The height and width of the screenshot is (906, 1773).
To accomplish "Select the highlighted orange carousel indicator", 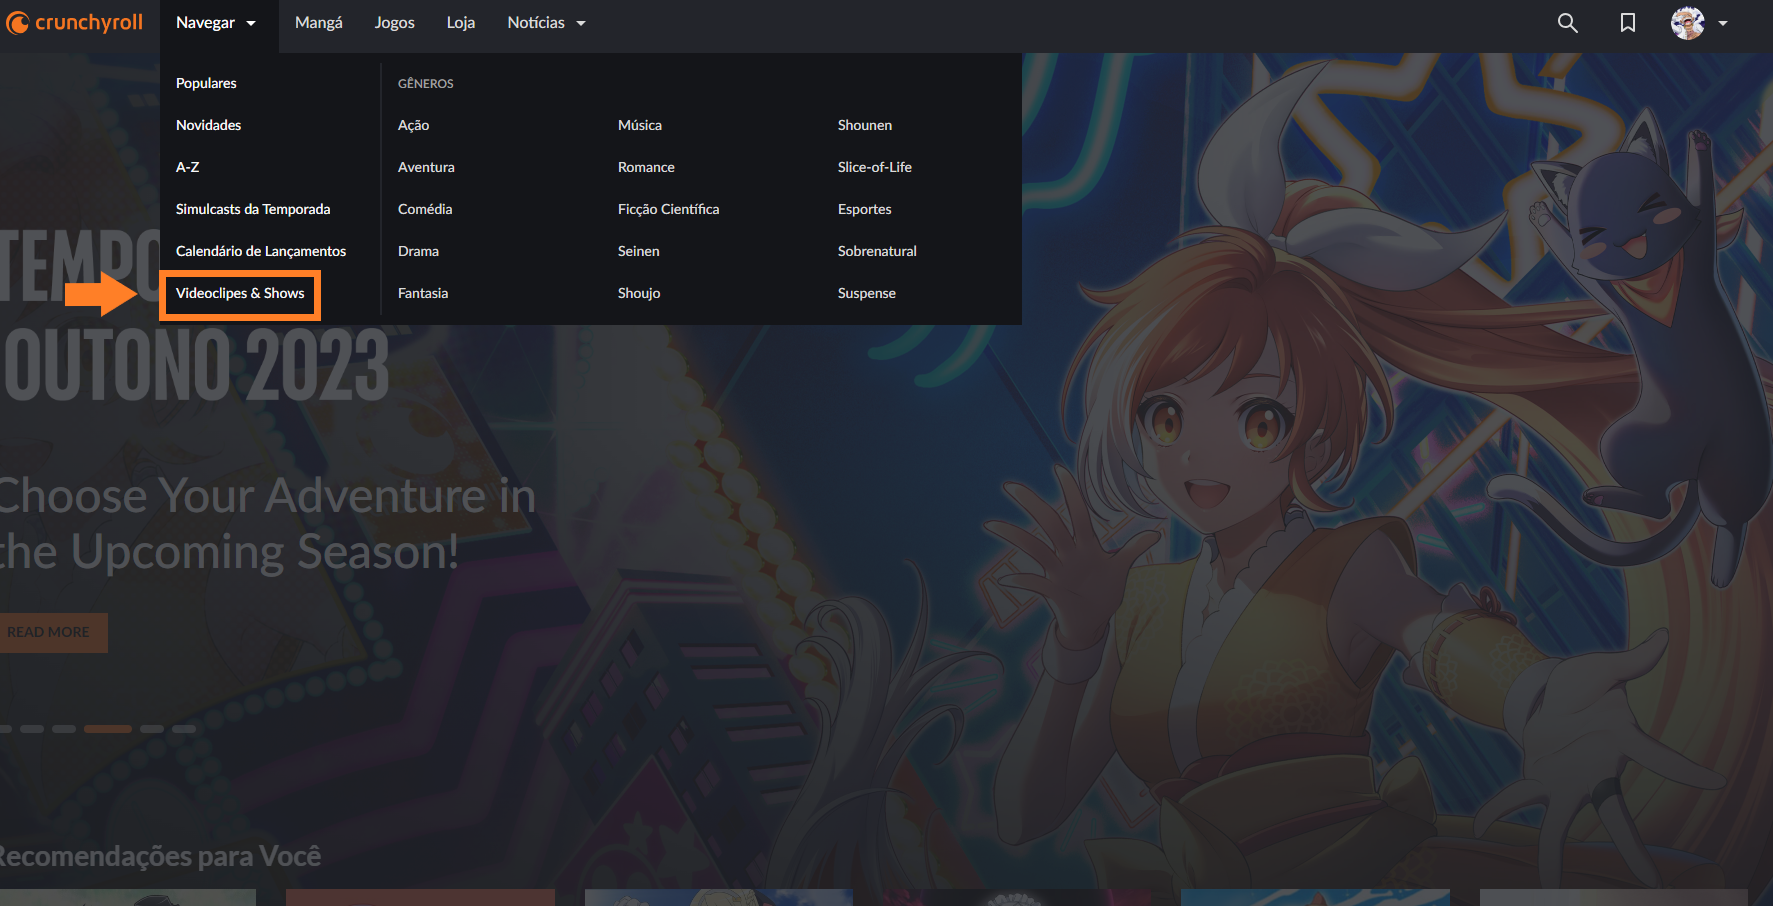I will (108, 729).
